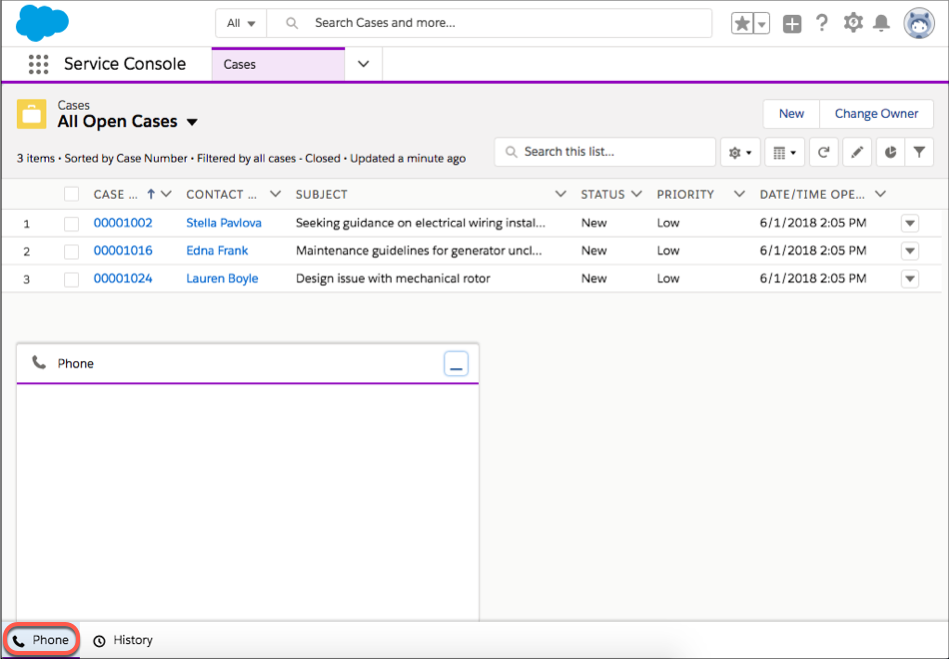Open Status column menu chevron
The height and width of the screenshot is (659, 949).
(636, 194)
